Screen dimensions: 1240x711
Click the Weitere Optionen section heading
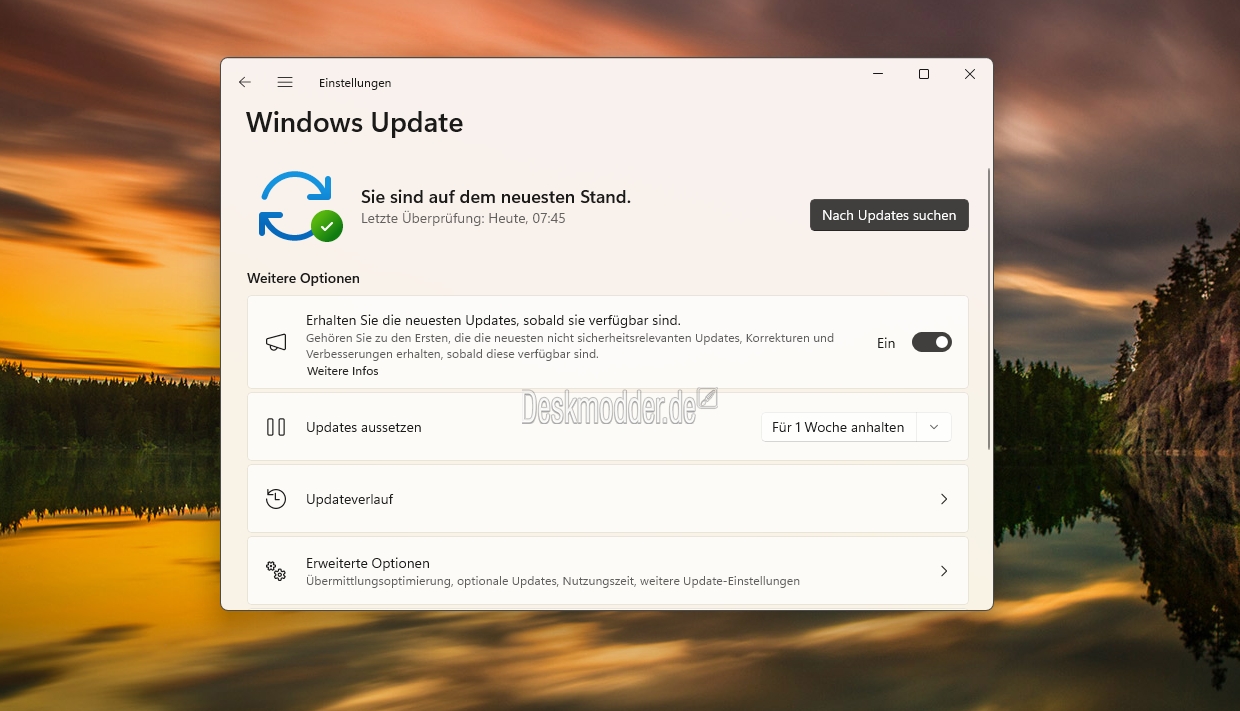[303, 278]
